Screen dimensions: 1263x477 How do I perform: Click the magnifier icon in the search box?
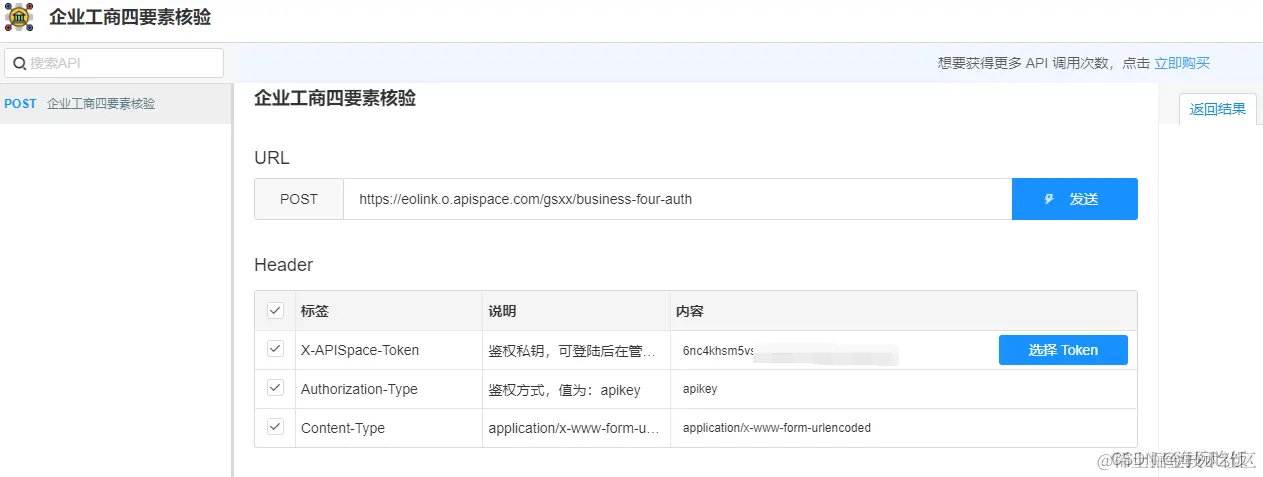click(19, 63)
